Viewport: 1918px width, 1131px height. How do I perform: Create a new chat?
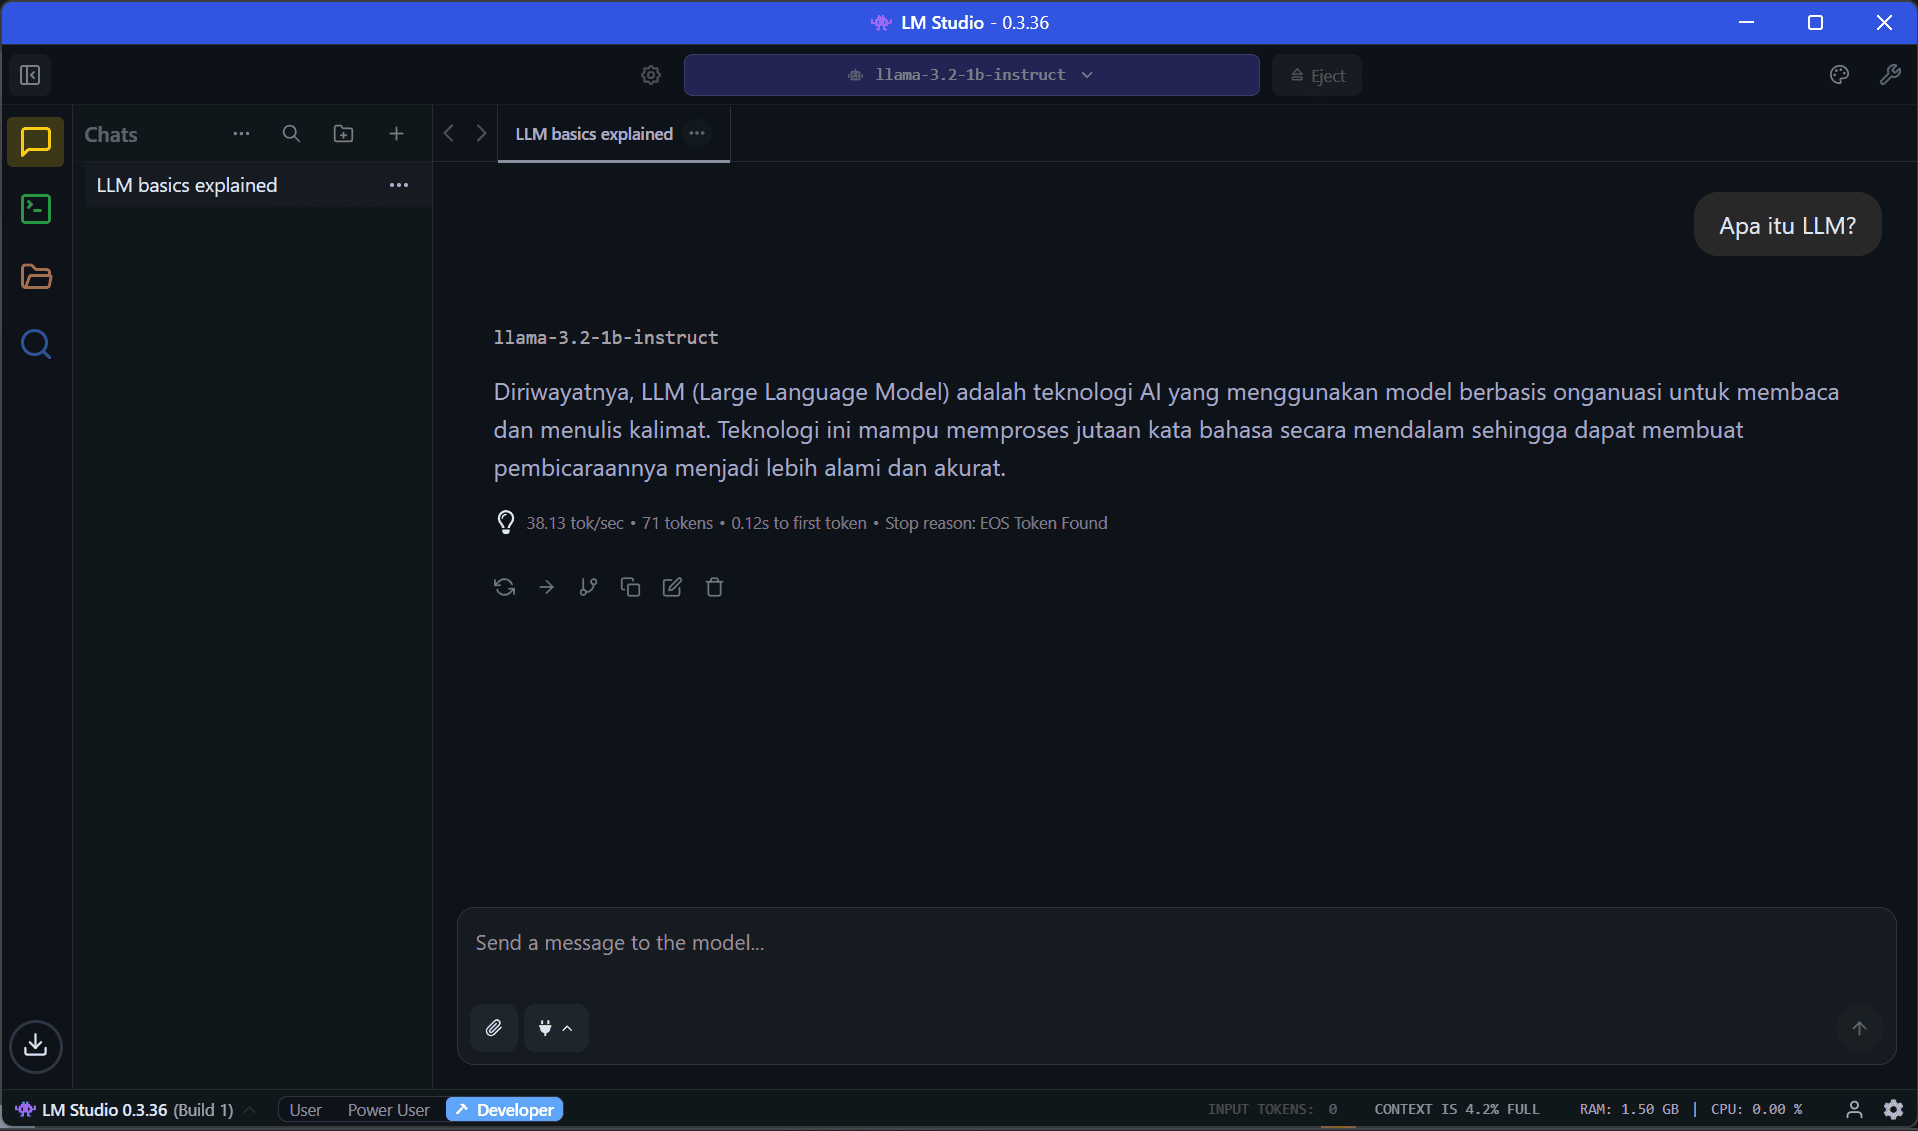coord(396,134)
